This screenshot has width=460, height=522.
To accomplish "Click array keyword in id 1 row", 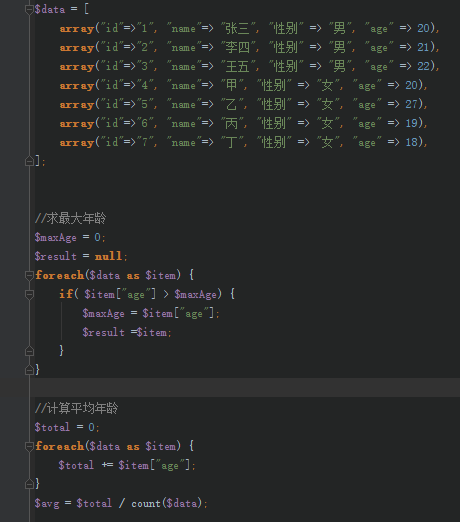I will tap(77, 29).
